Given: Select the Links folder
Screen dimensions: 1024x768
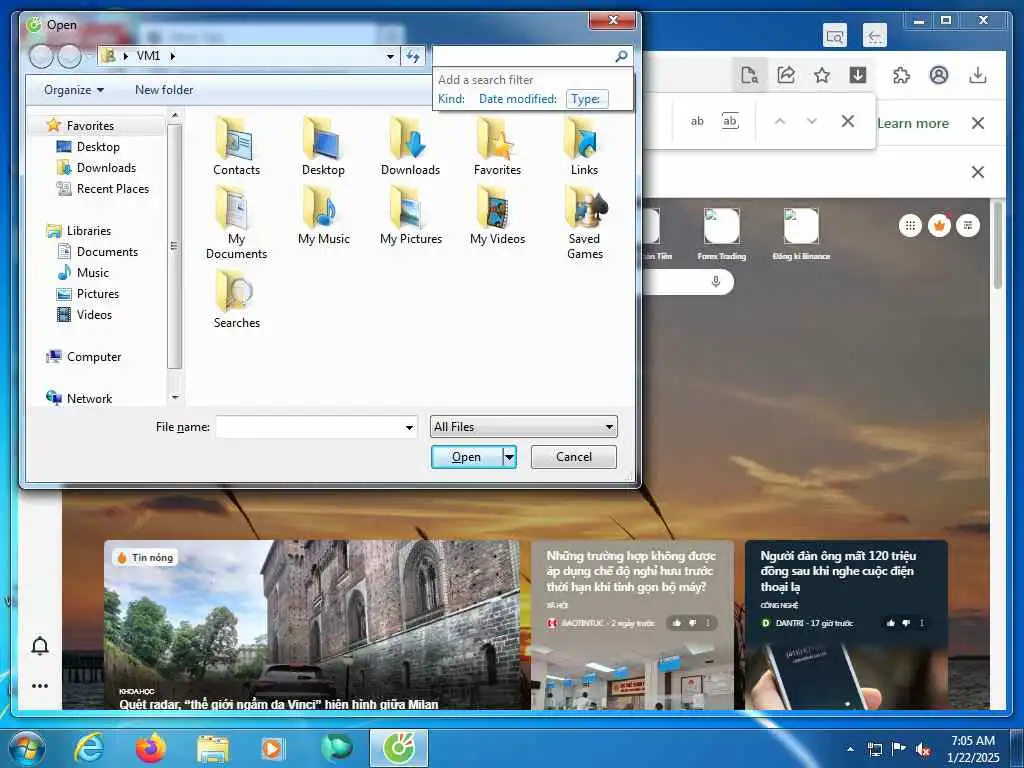Looking at the screenshot, I should tap(584, 146).
